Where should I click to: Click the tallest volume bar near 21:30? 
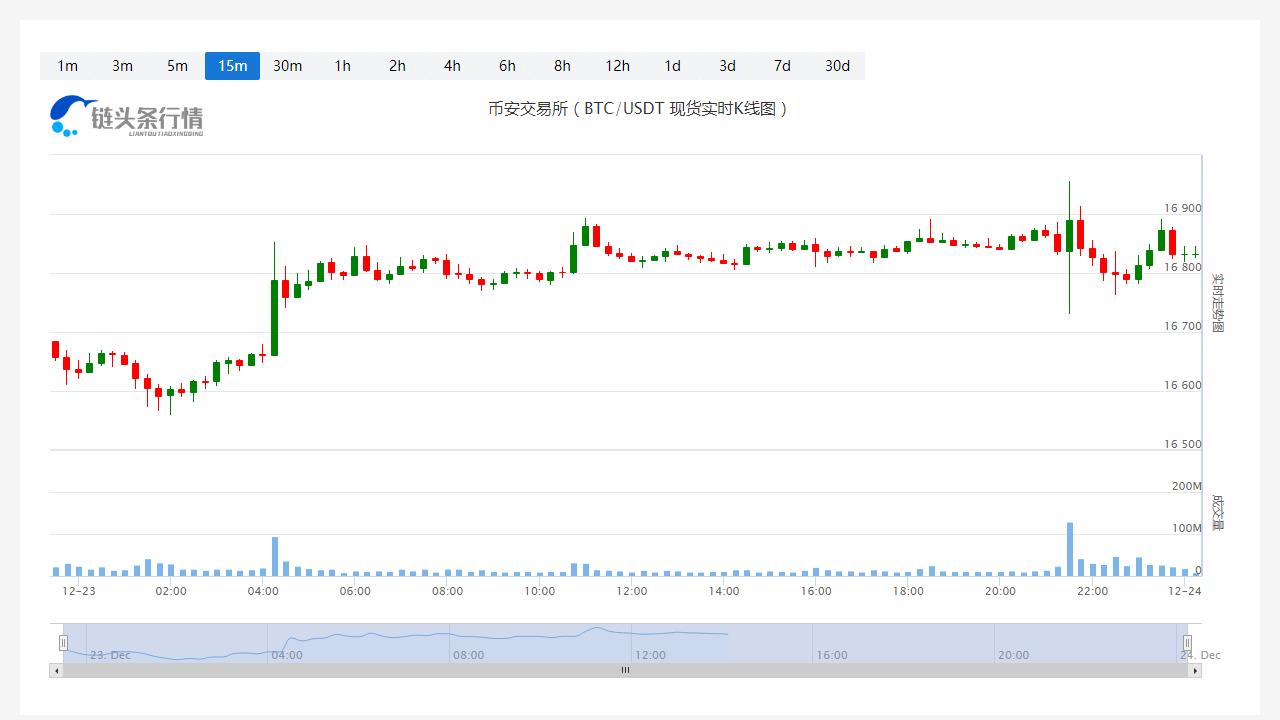(1069, 550)
